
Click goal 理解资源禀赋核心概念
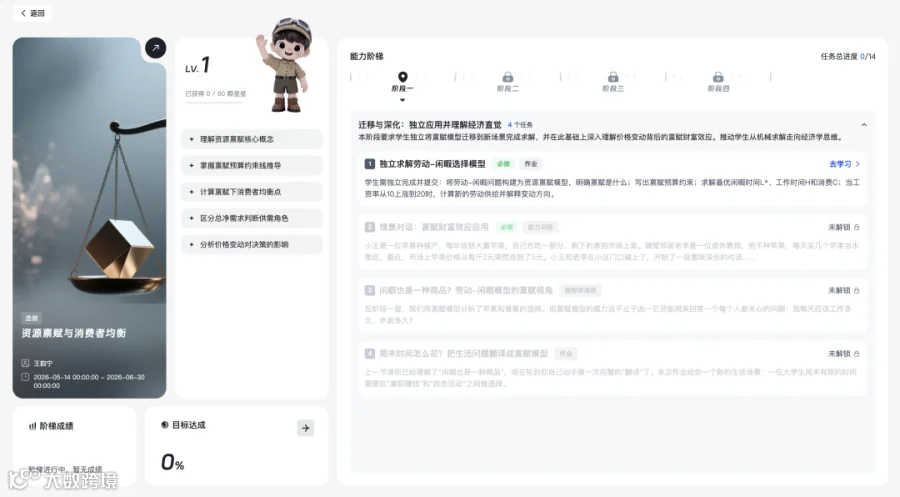[x=251, y=139]
